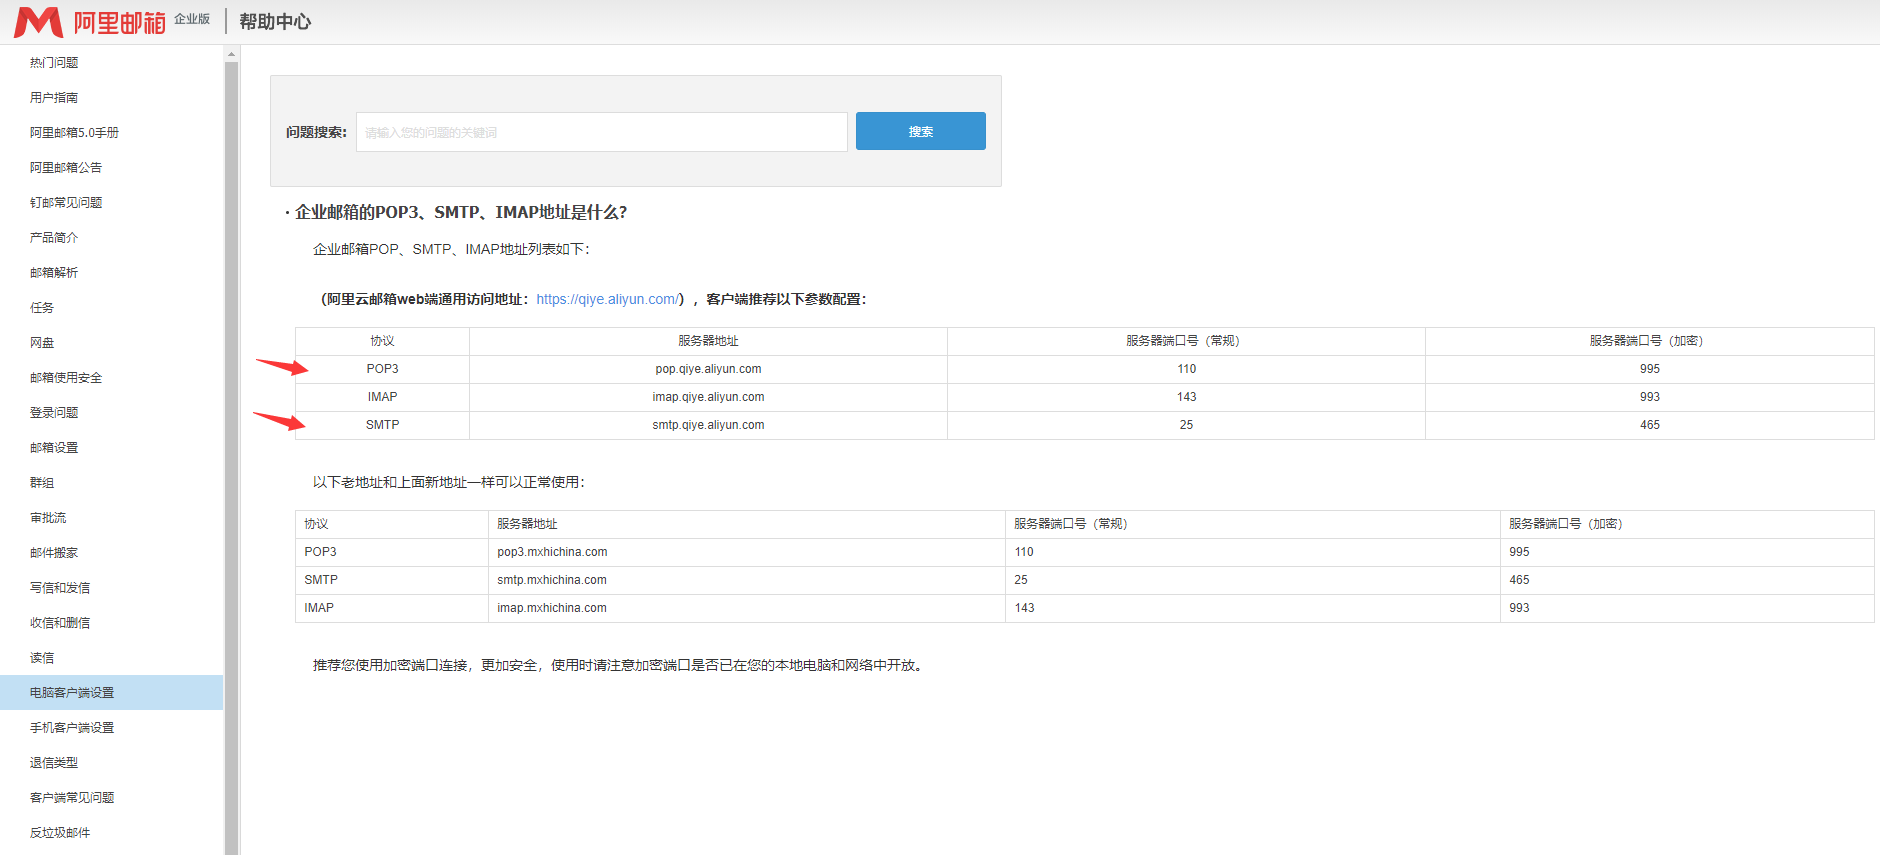Select 任务 in the sidebar
Viewport: 1880px width, 855px height.
42,307
